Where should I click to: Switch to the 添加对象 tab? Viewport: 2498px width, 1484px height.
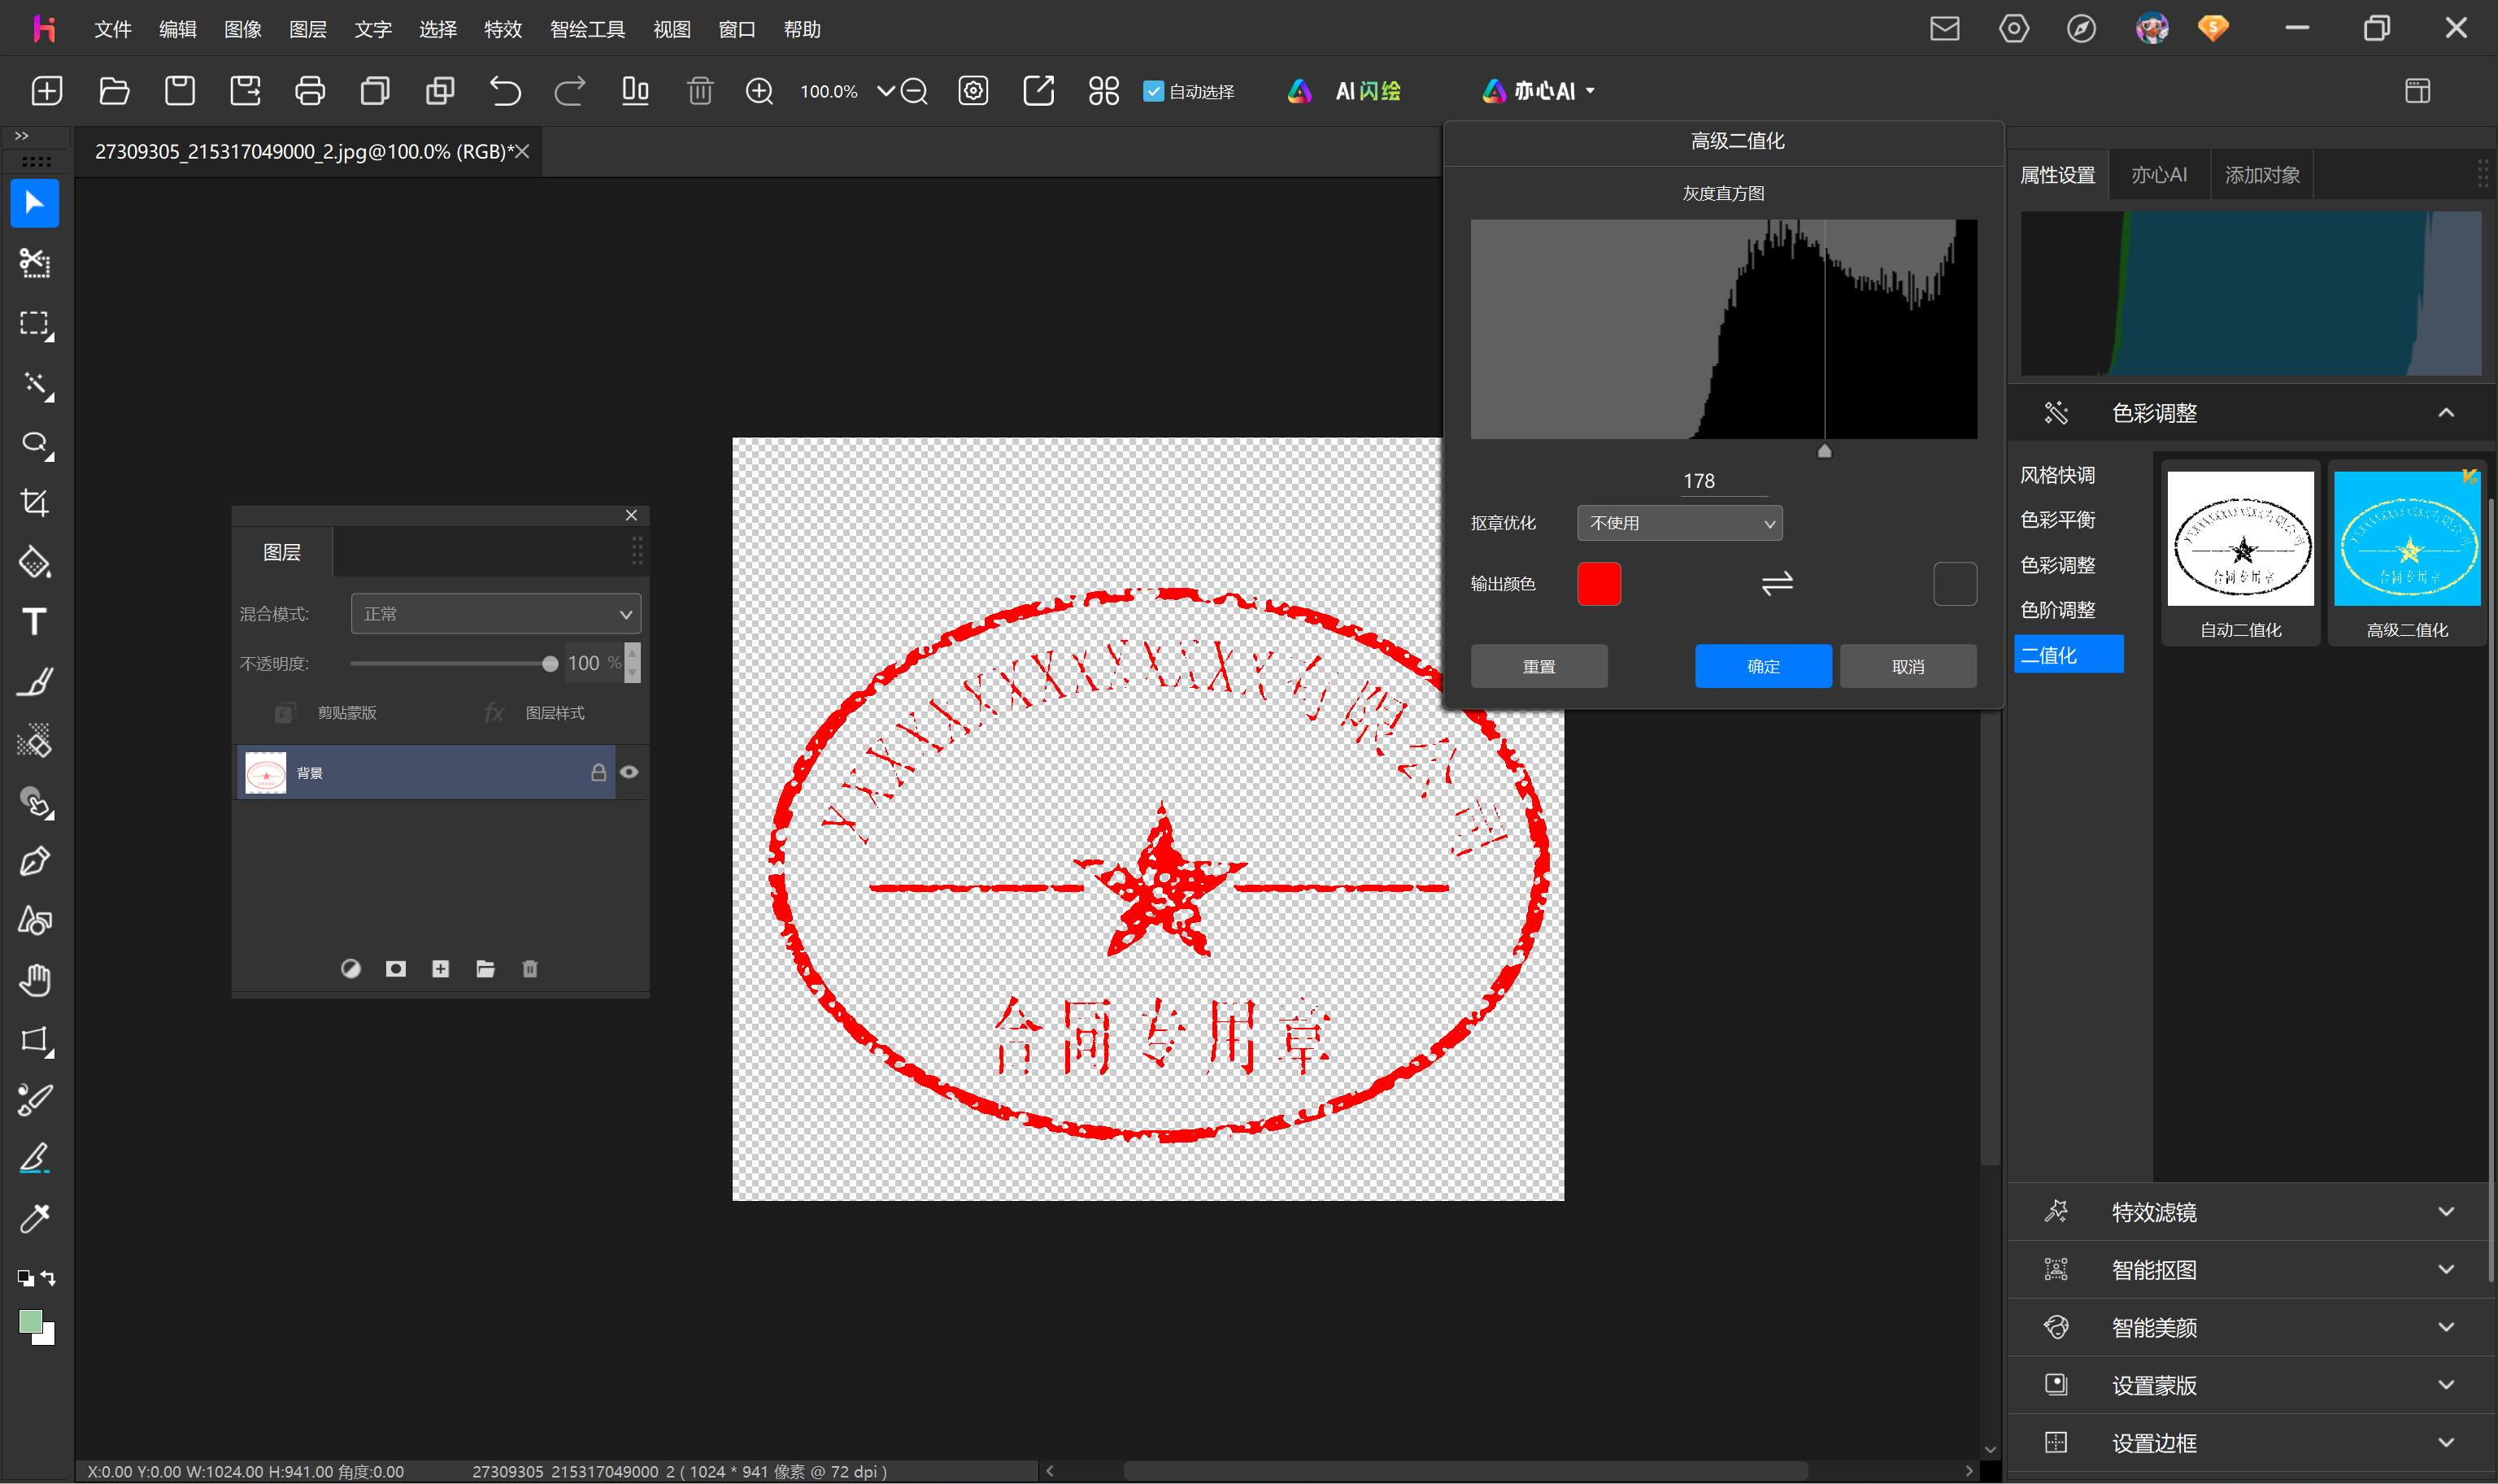(2262, 175)
